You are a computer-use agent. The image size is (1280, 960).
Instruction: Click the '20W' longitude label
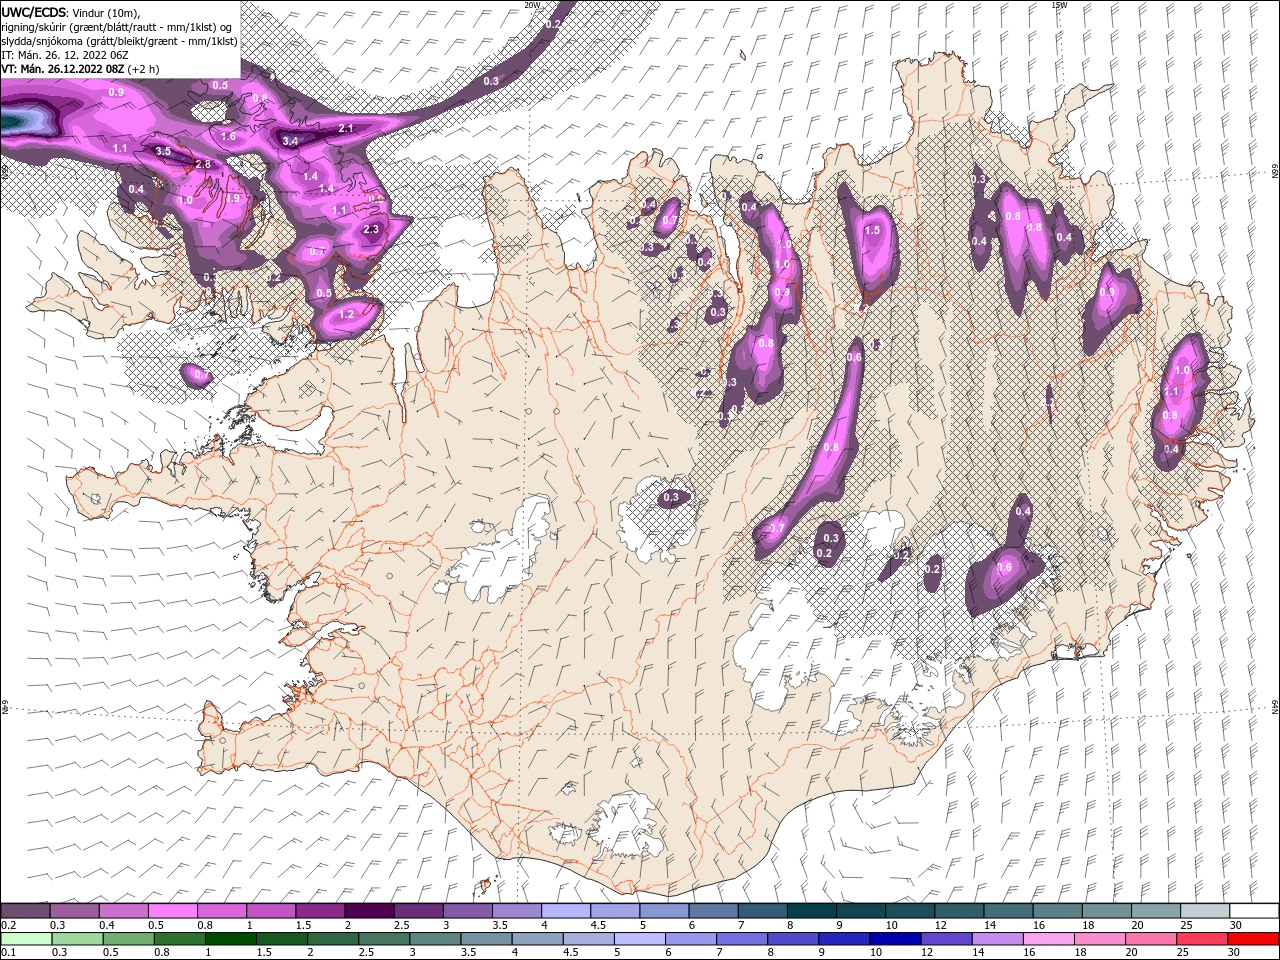(531, 5)
